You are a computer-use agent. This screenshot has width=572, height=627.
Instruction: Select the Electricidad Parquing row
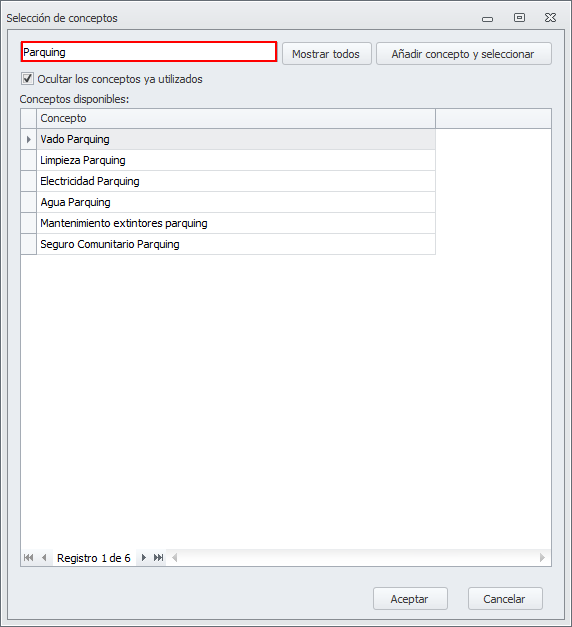pos(236,181)
